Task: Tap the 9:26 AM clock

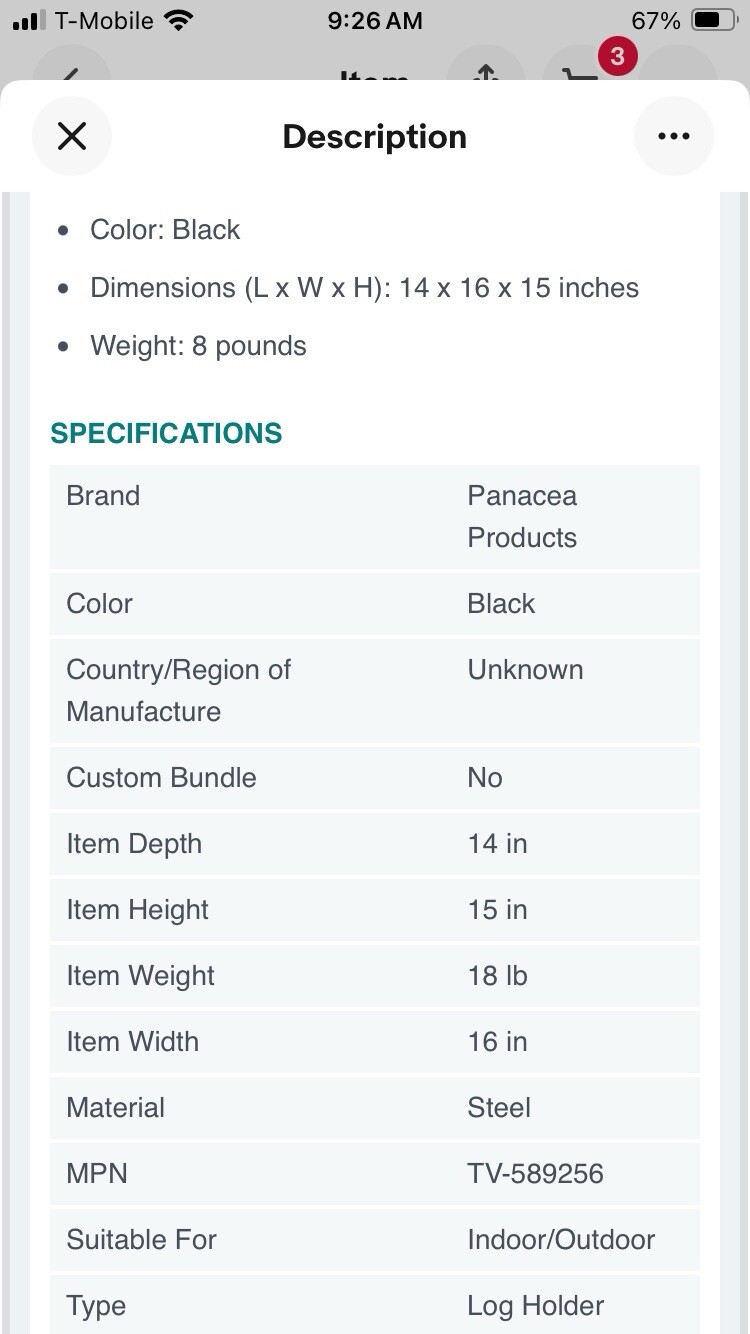Action: [x=375, y=21]
